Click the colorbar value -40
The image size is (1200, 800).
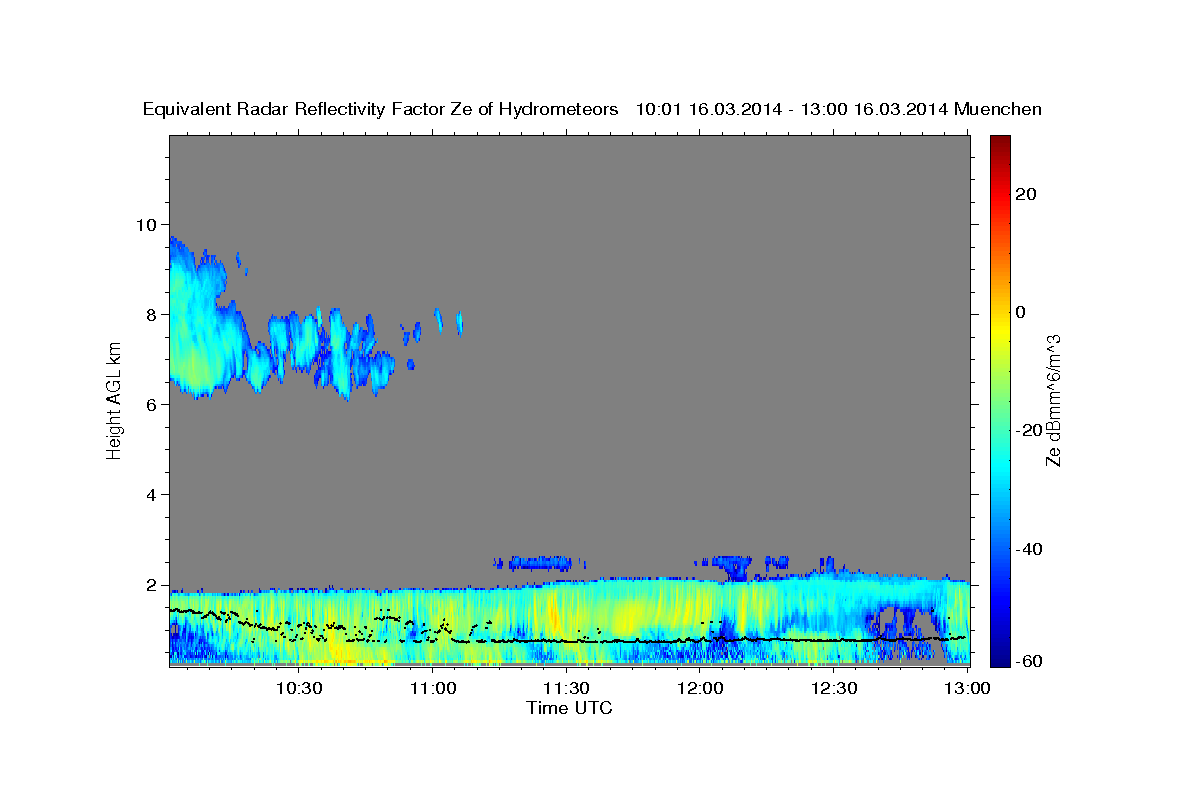point(1029,548)
